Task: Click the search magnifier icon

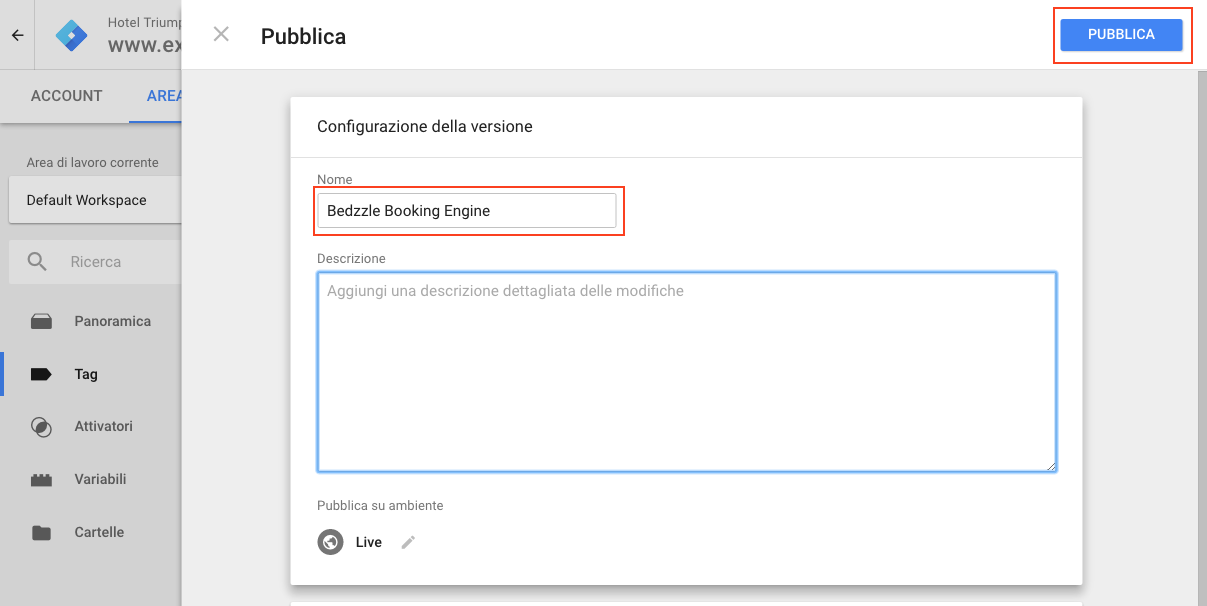Action: click(37, 262)
